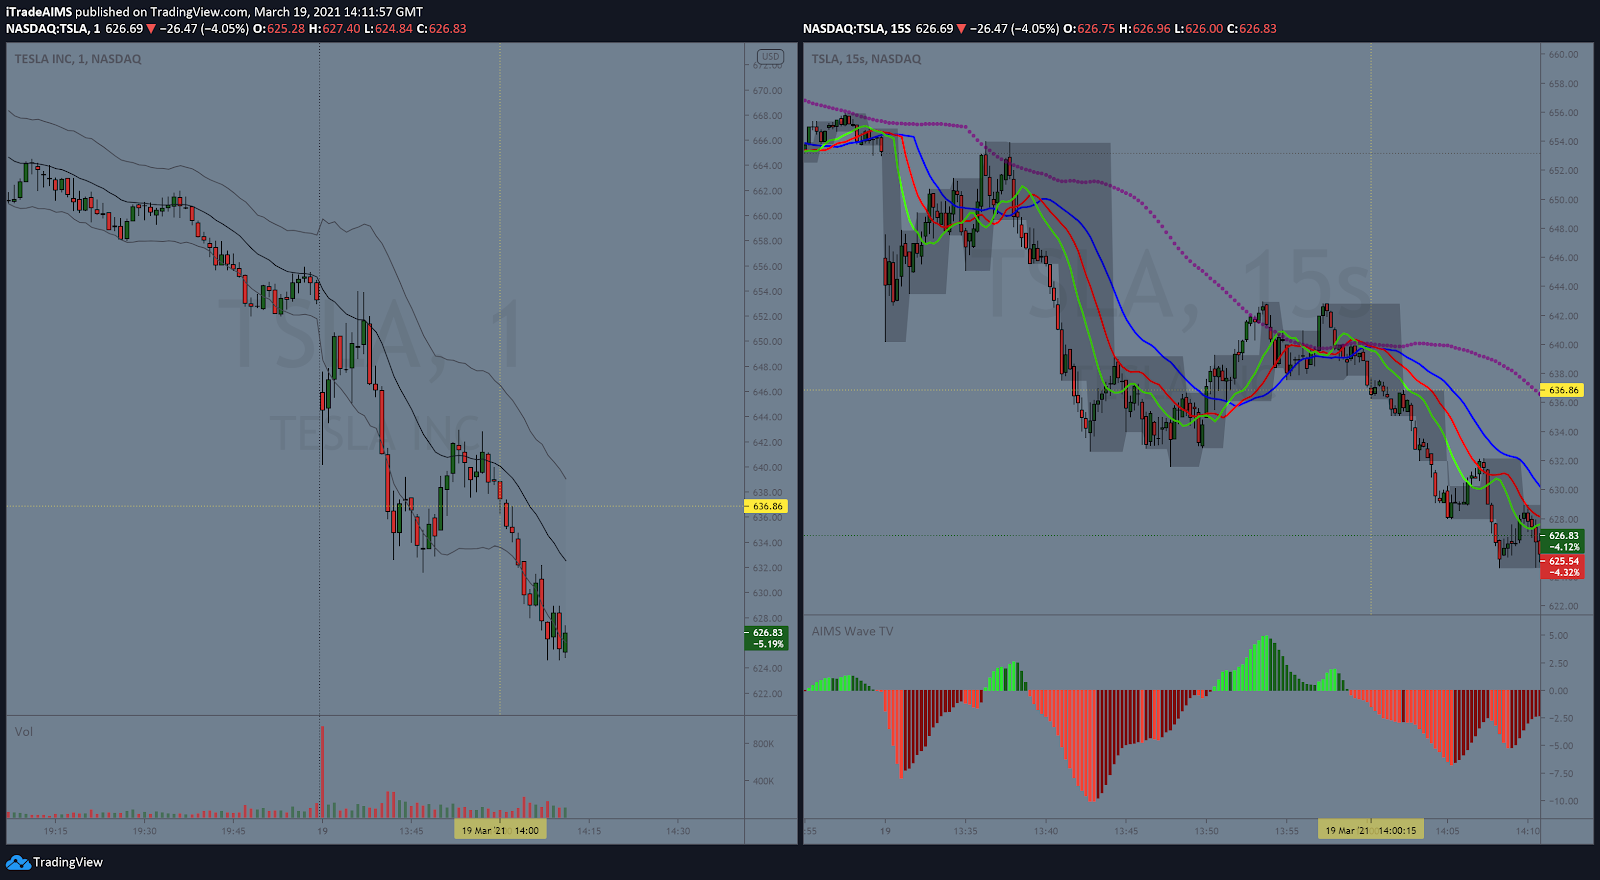Click the 14:15 time axis label
Viewport: 1600px width, 880px height.
(x=589, y=831)
